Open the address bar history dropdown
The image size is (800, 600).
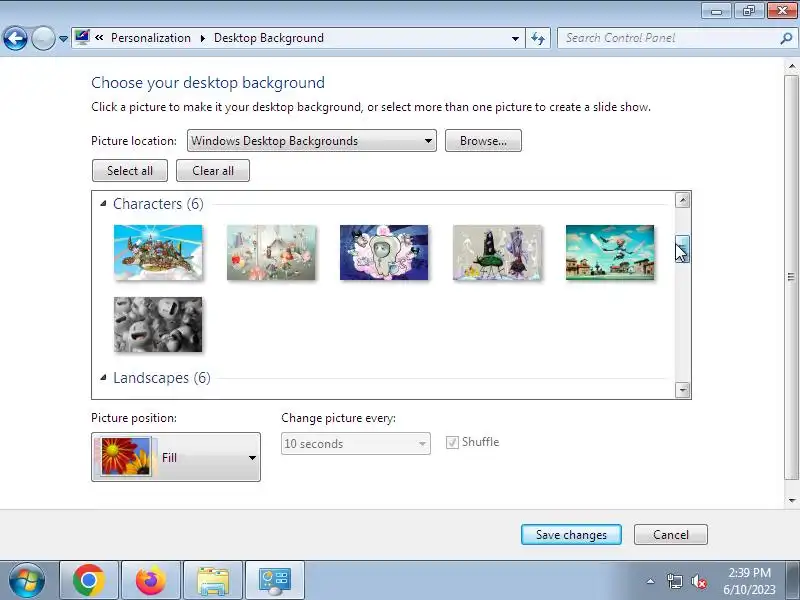(x=515, y=38)
